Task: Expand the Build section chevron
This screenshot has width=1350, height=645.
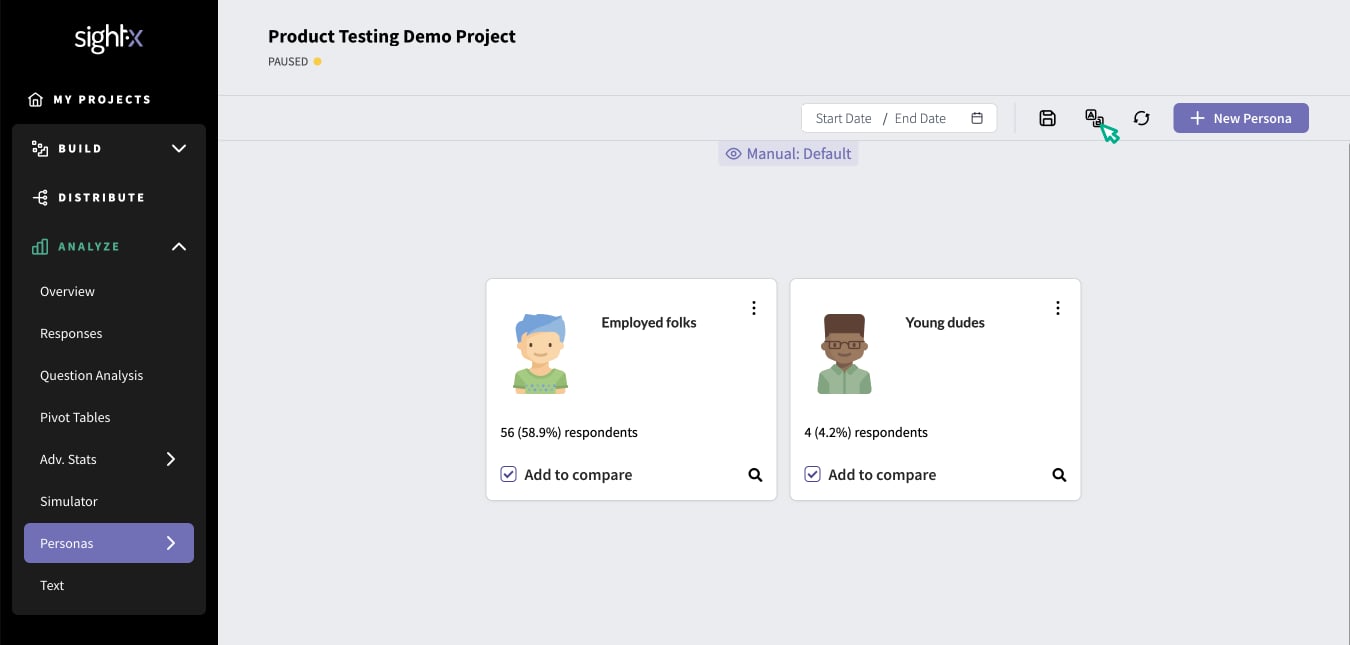Action: coord(179,148)
